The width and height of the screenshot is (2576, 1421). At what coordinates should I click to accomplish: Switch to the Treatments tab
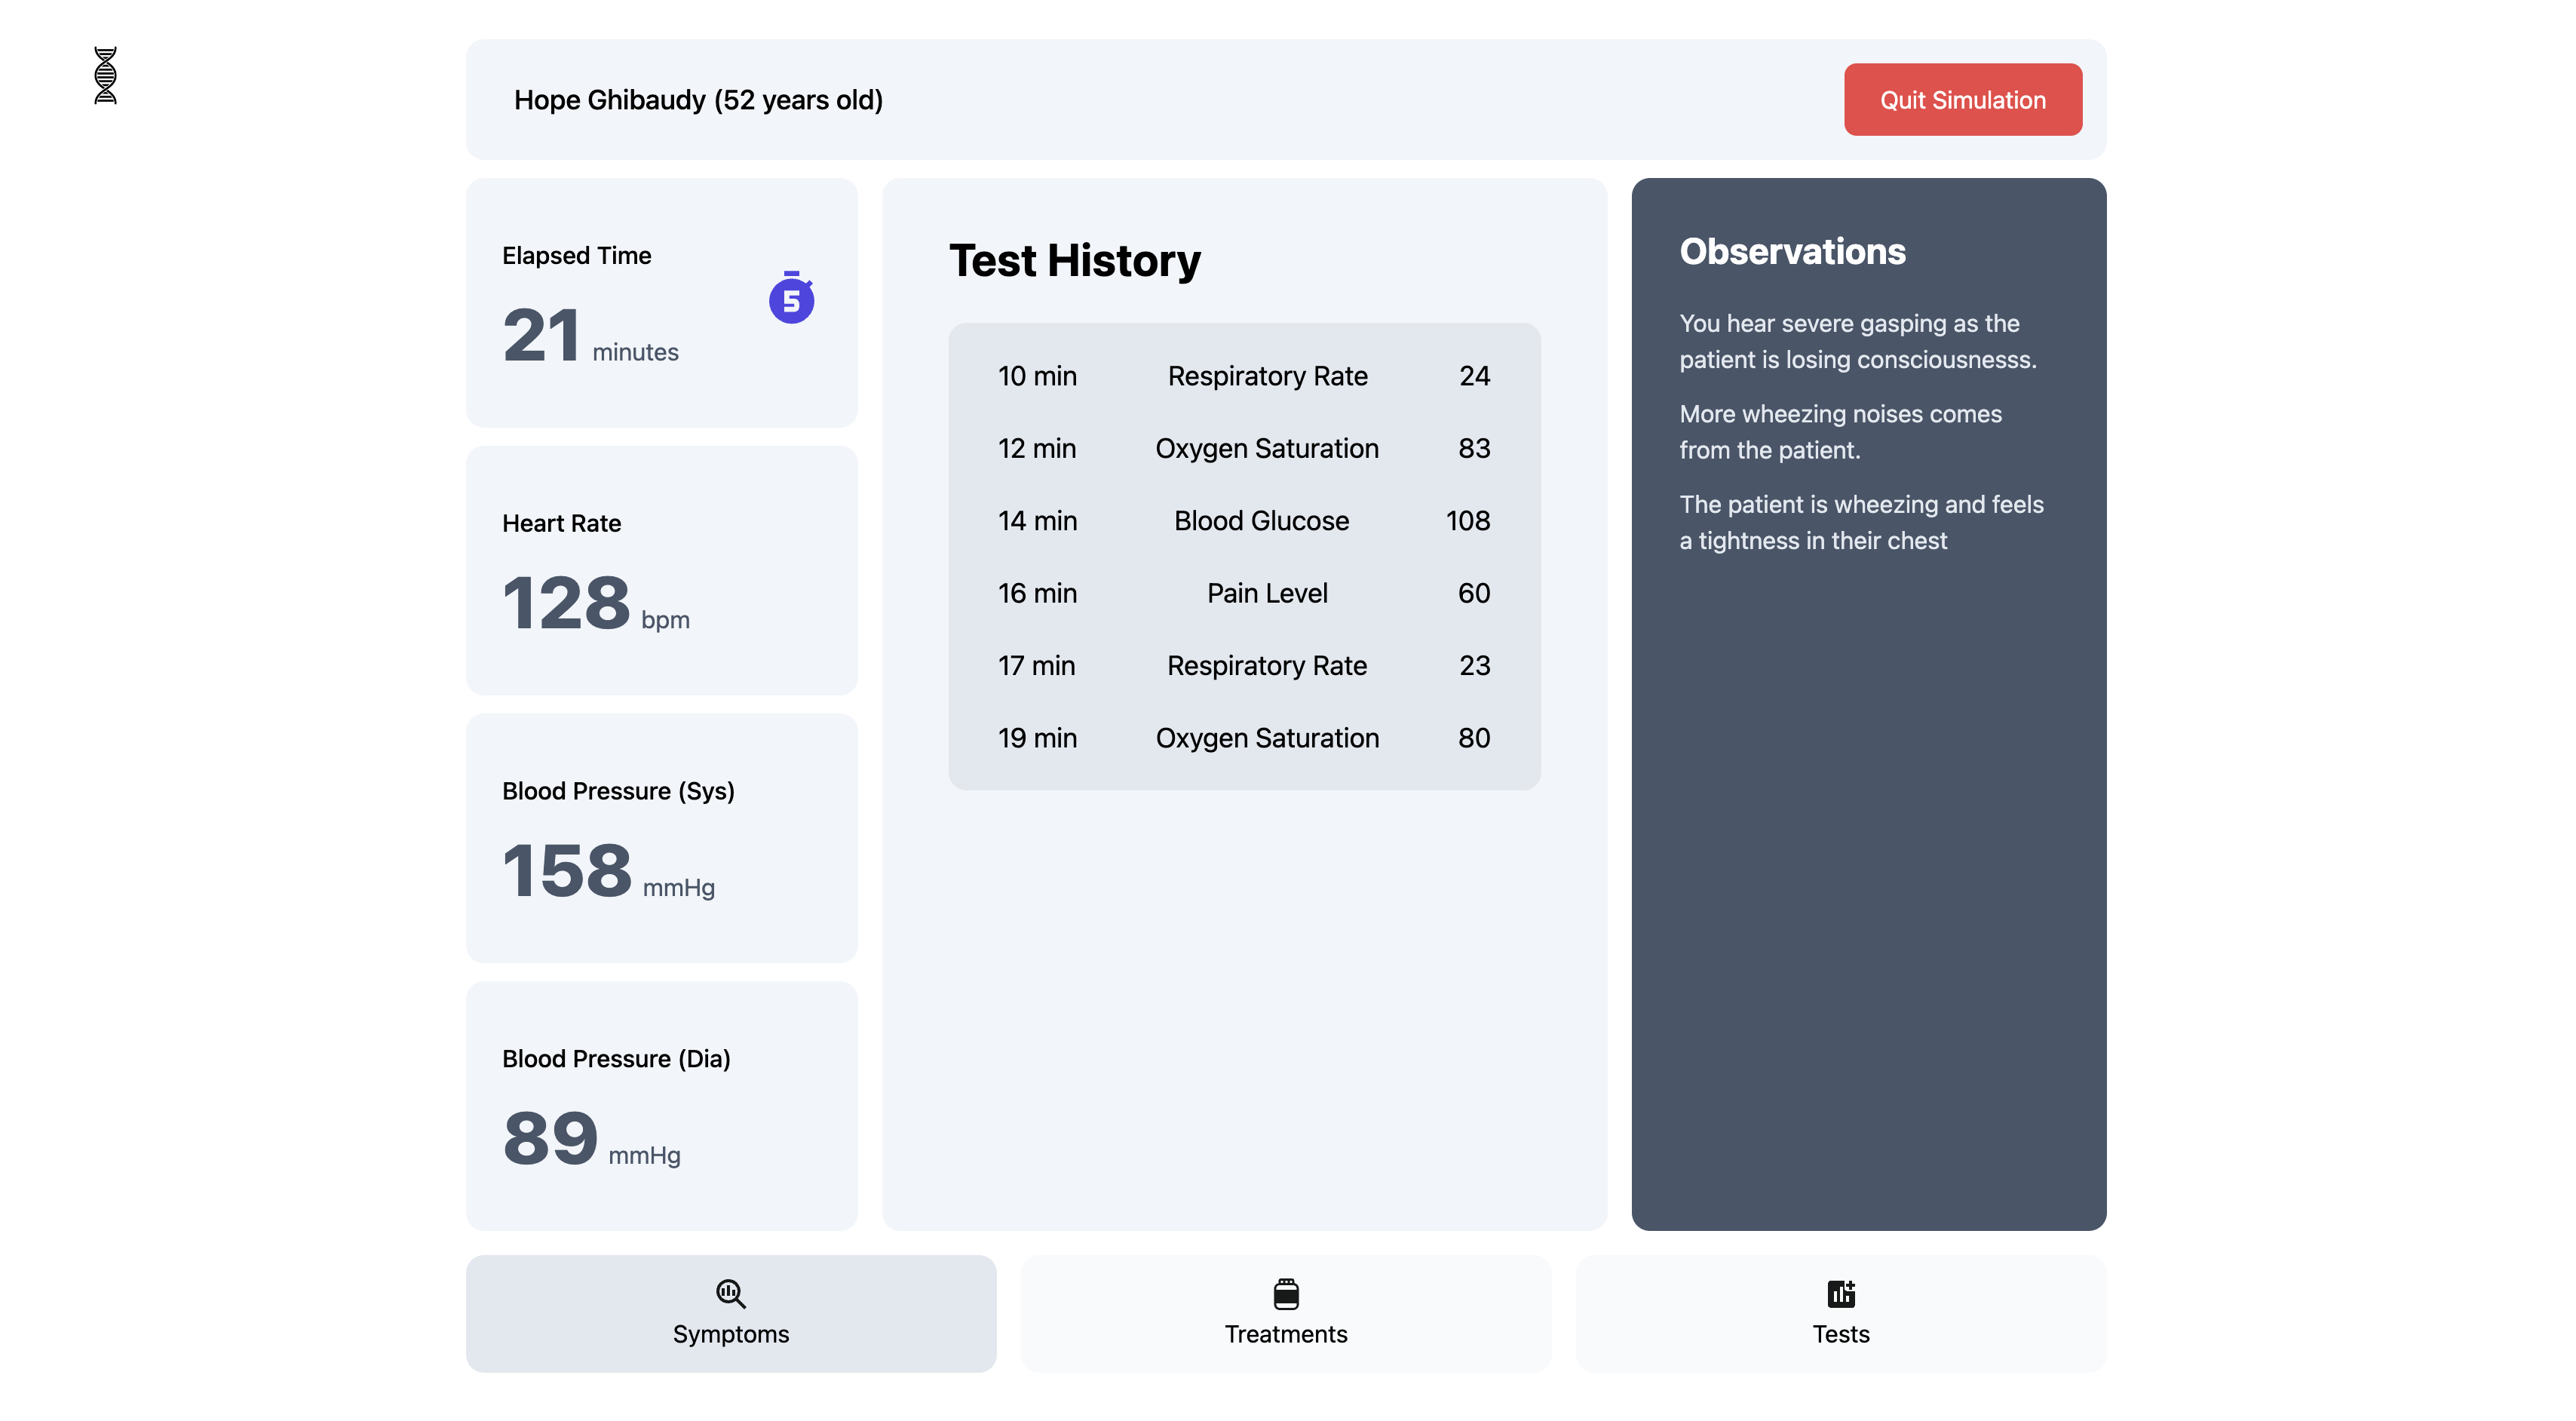pos(1285,1313)
